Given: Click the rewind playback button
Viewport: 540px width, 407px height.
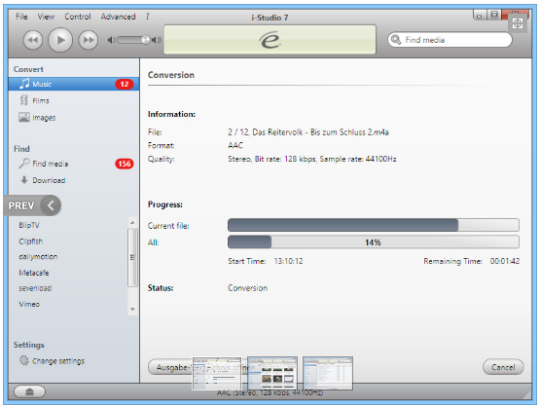Looking at the screenshot, I should [x=33, y=40].
